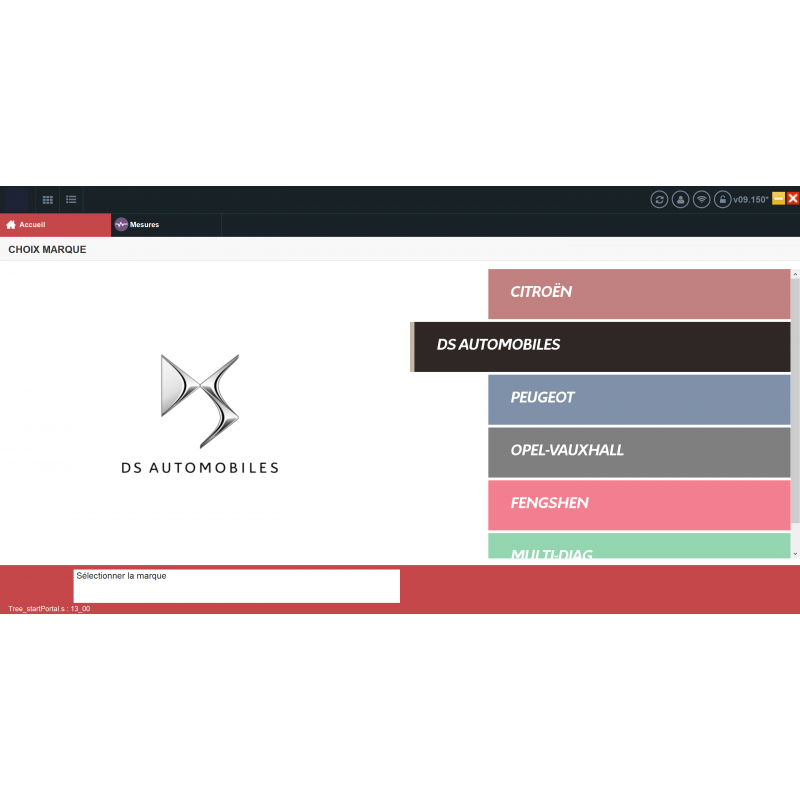800x800 pixels.
Task: Open the user profile icon
Action: pyautogui.click(x=680, y=199)
